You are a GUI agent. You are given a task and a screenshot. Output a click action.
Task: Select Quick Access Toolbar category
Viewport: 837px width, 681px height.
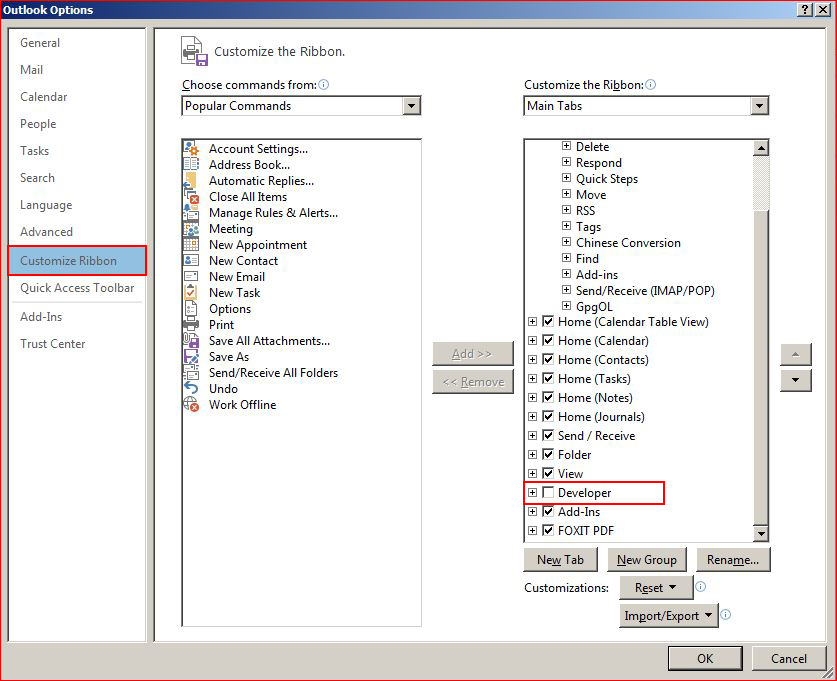[77, 288]
